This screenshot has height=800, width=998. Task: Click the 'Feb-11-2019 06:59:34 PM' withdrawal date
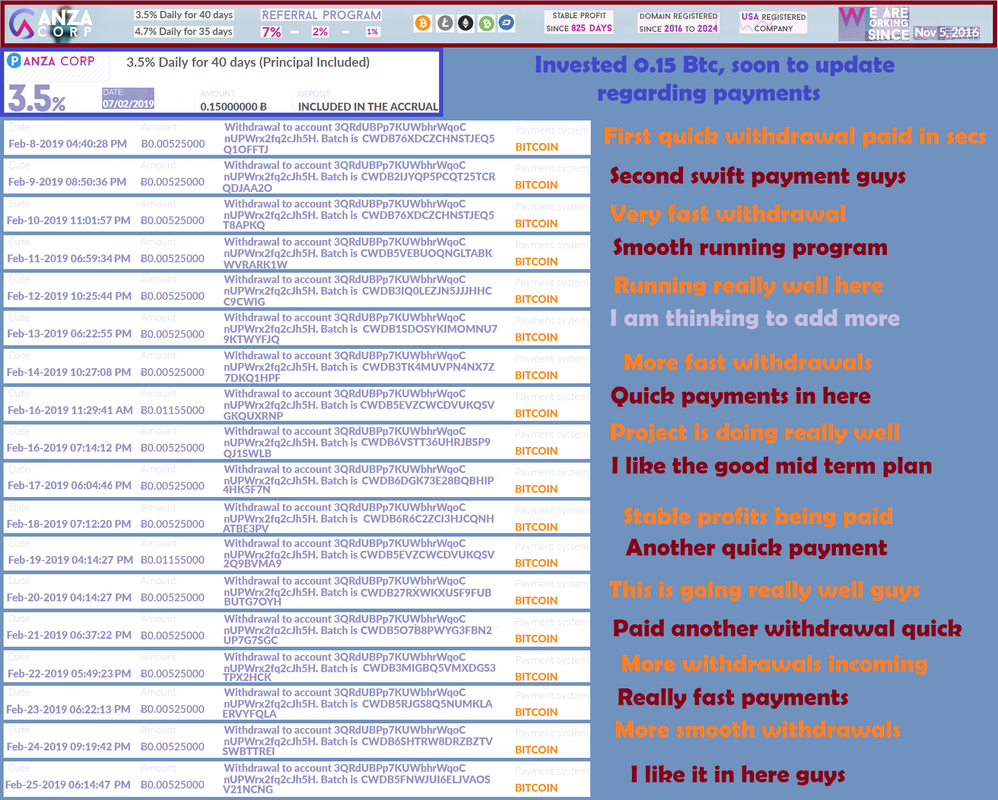pyautogui.click(x=69, y=258)
